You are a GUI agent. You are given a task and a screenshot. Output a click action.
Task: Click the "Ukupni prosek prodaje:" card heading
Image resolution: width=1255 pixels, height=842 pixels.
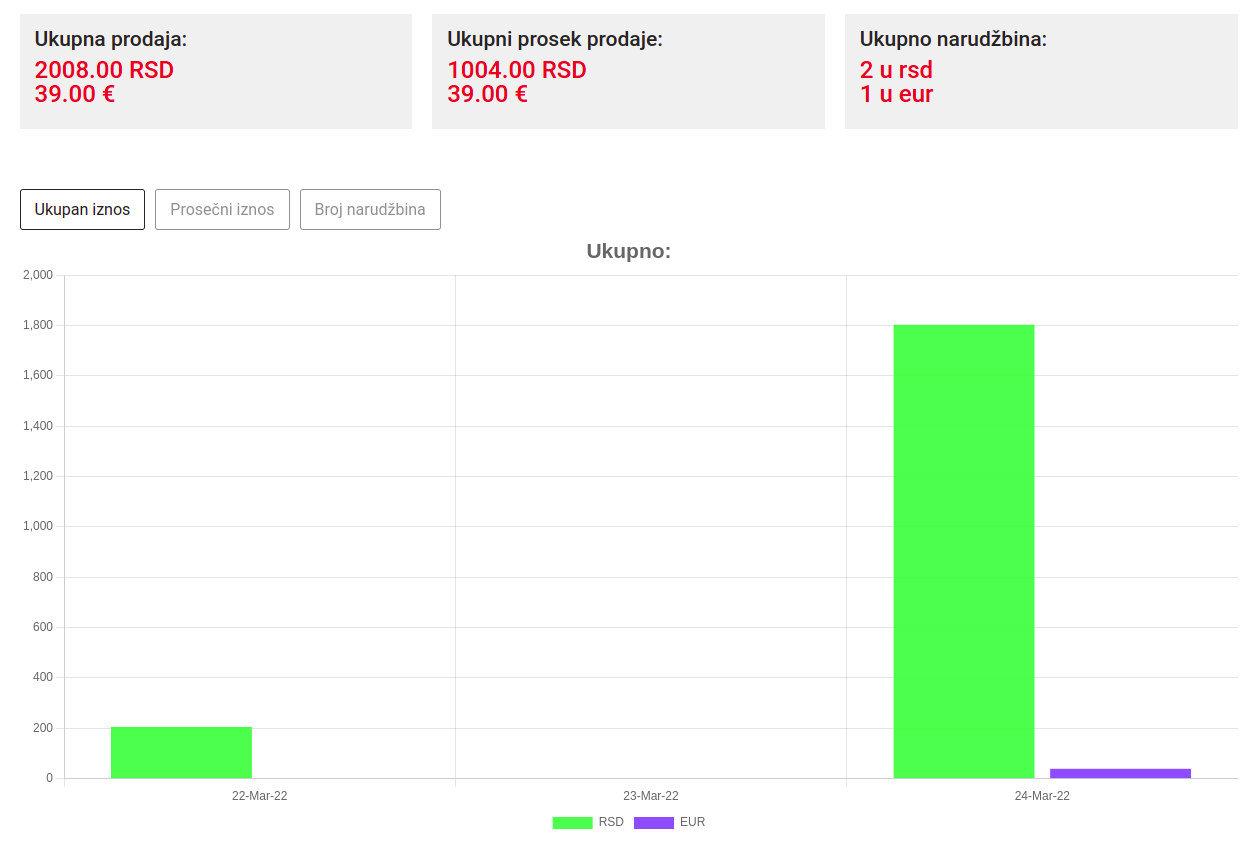[555, 39]
